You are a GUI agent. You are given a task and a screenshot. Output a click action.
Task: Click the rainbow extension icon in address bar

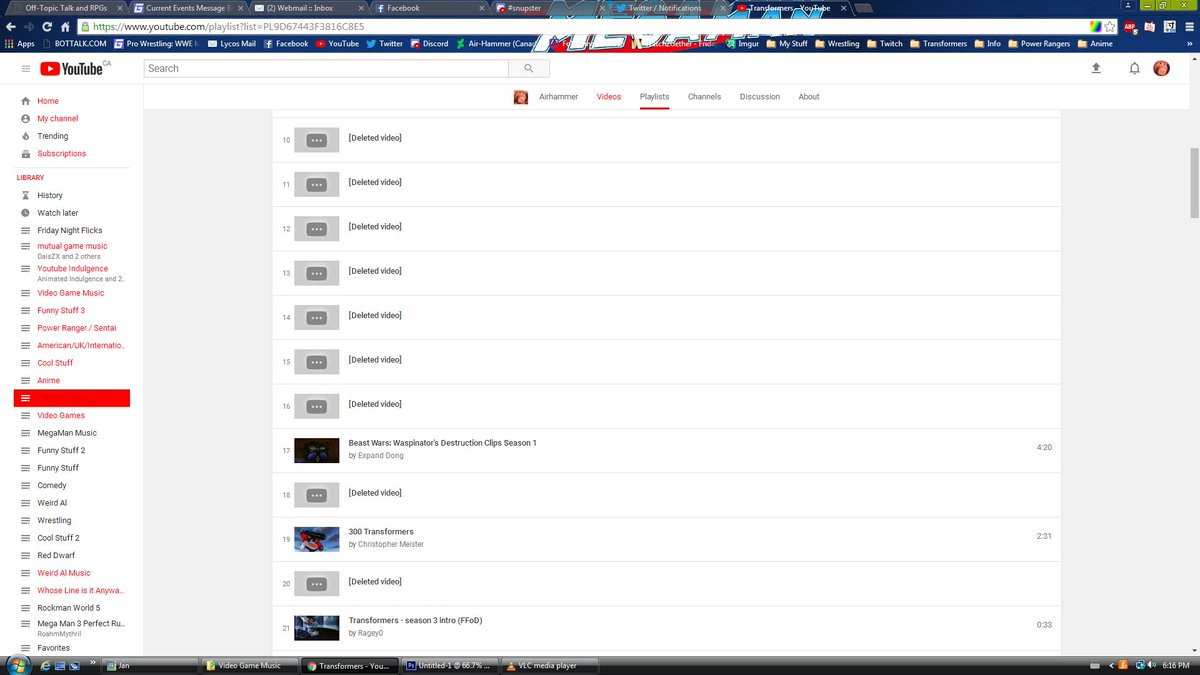click(1095, 26)
